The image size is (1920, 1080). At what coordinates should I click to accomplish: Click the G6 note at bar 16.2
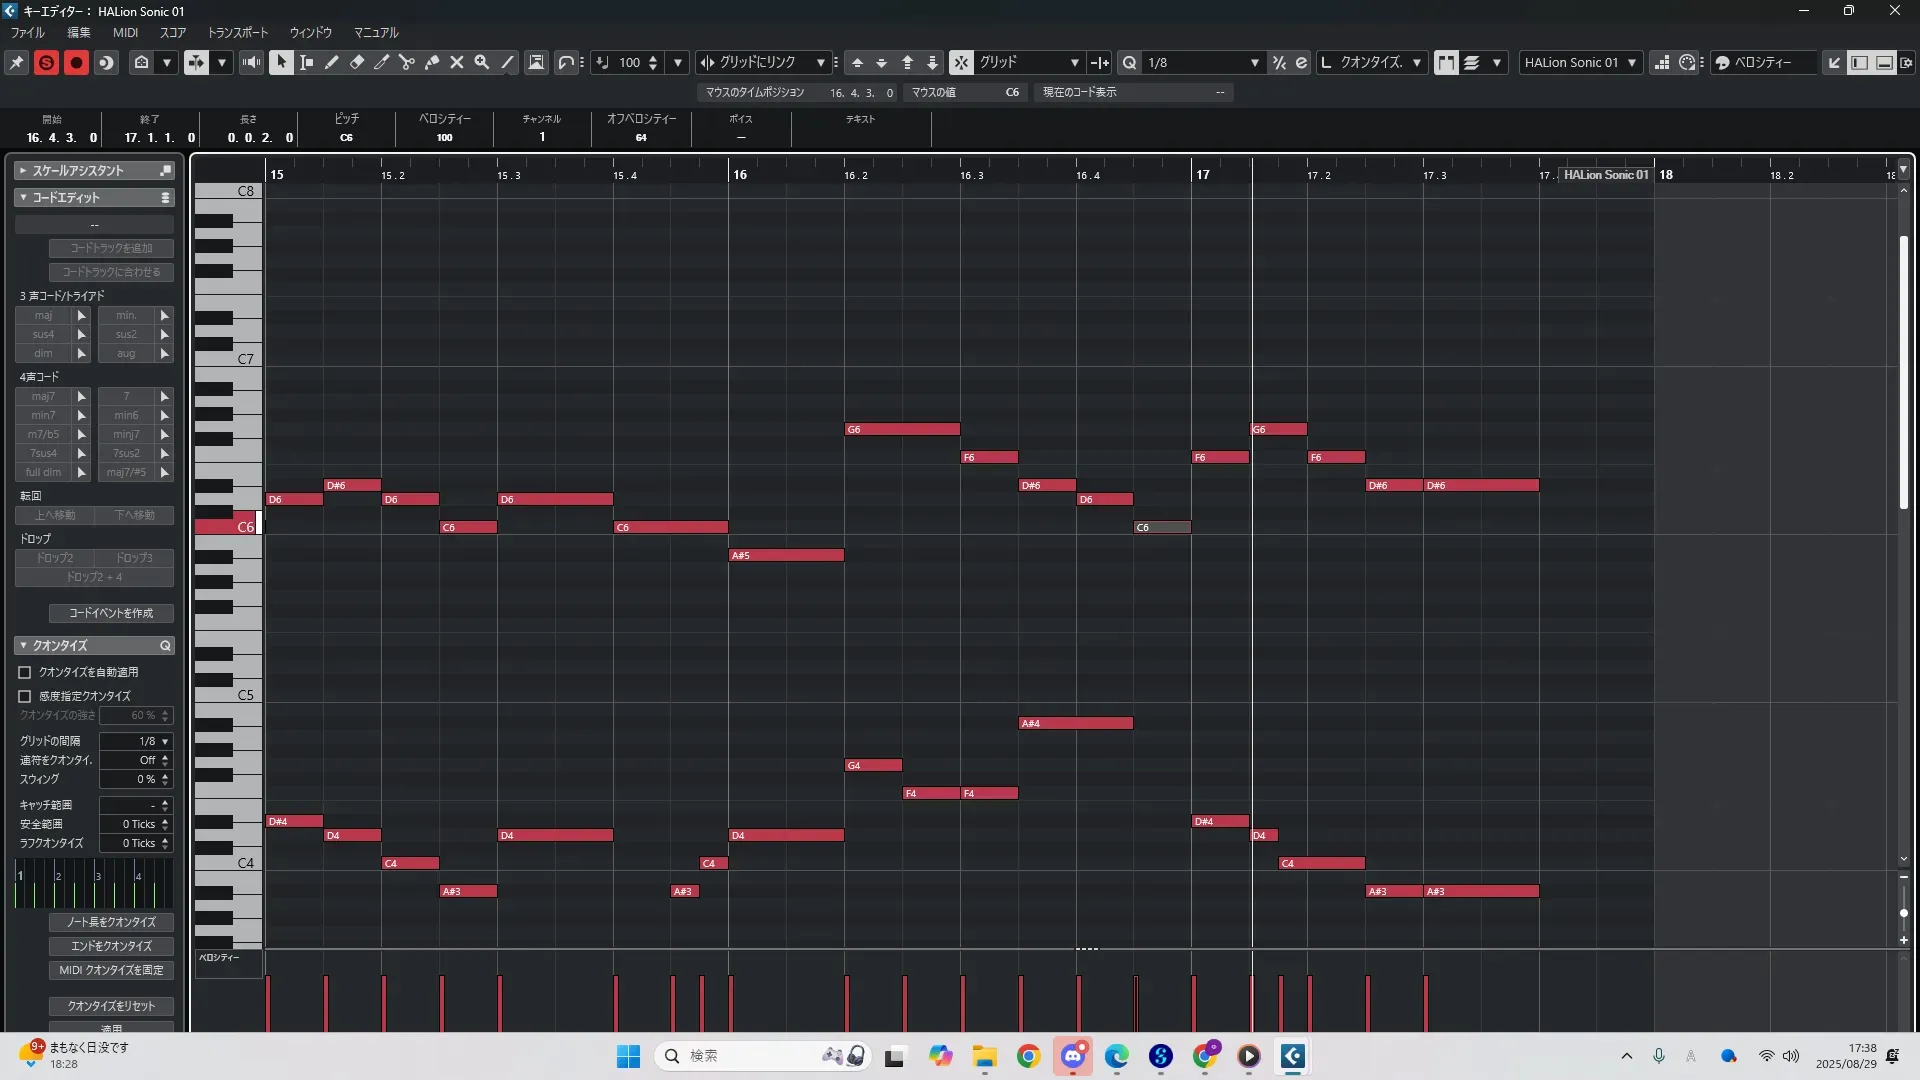(902, 429)
